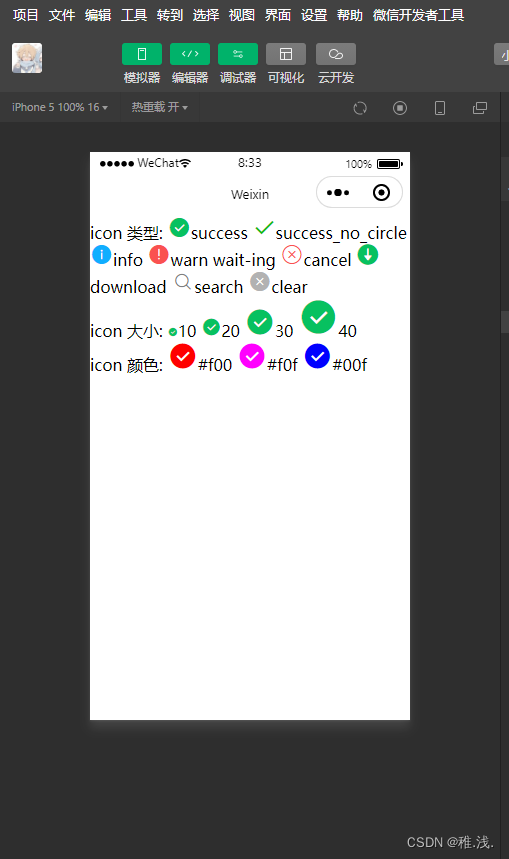The image size is (509, 859).
Task: Open the 设置 menu
Action: 314,15
